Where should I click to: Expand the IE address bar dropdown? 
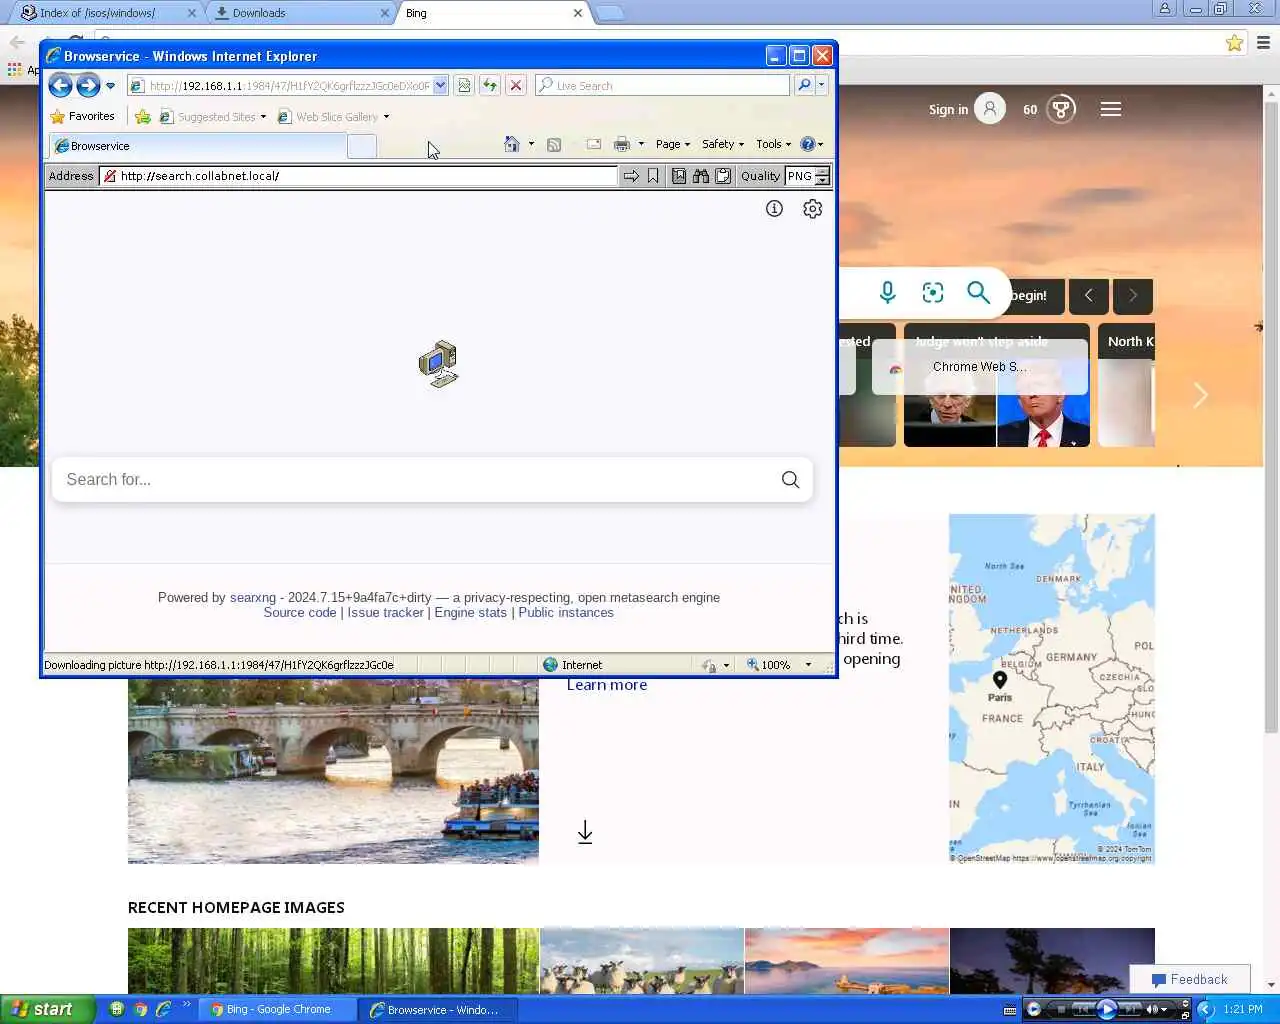440,86
